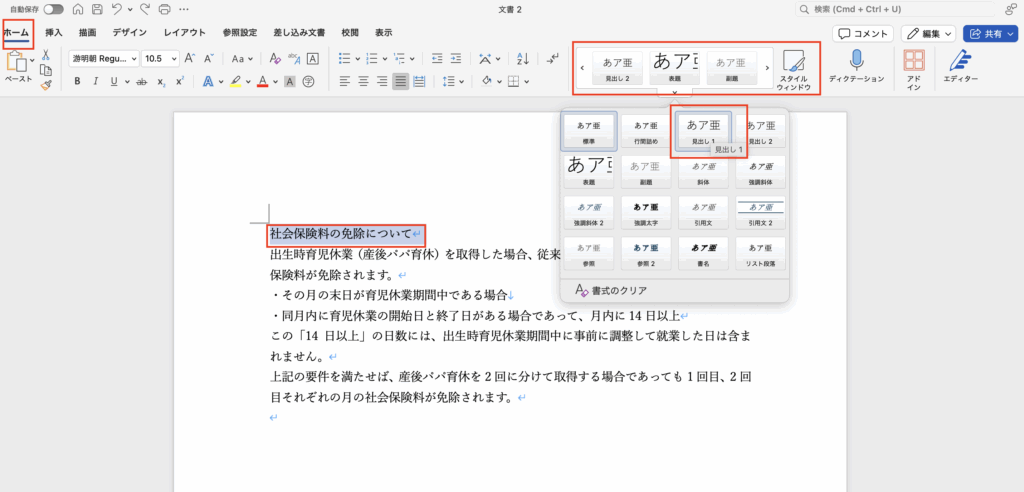This screenshot has height=492, width=1024.
Task: Apply the 見出し 1 style thumbnail
Action: tap(703, 133)
